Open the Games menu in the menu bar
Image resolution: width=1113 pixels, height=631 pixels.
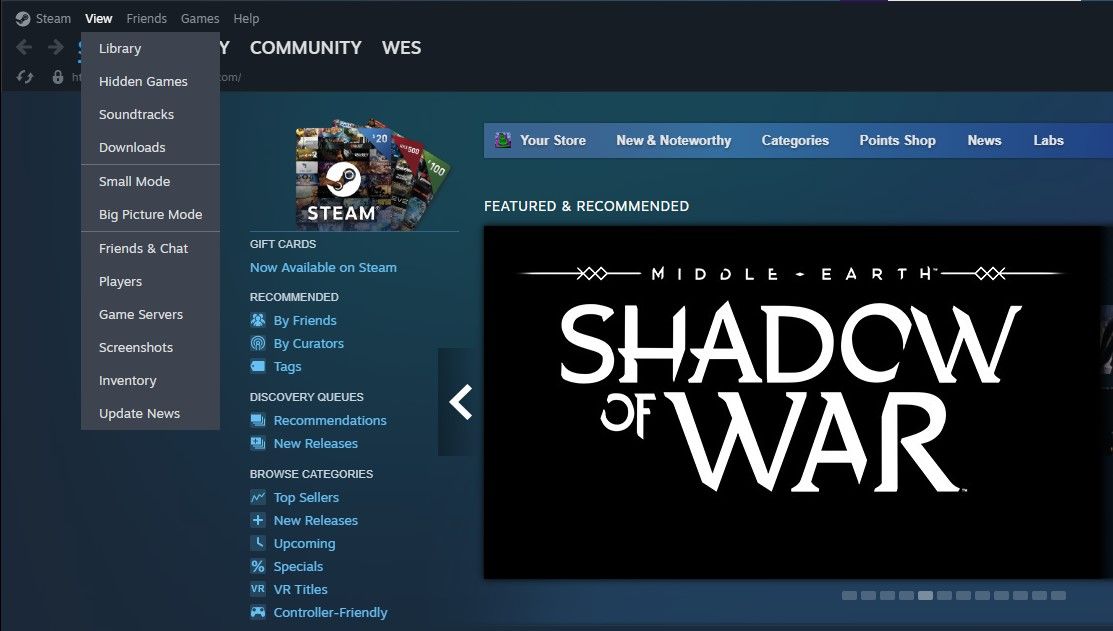pos(200,18)
